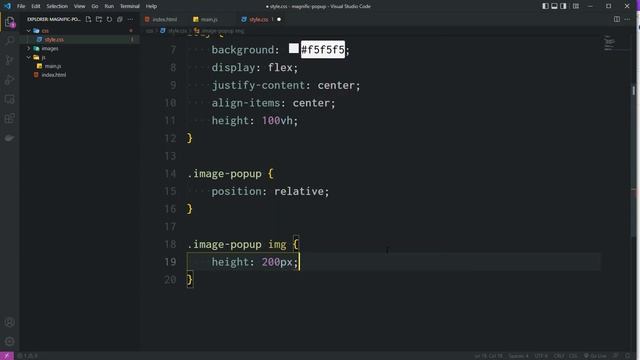The image size is (640, 360).
Task: Switch to the index.html tab
Action: point(164,19)
